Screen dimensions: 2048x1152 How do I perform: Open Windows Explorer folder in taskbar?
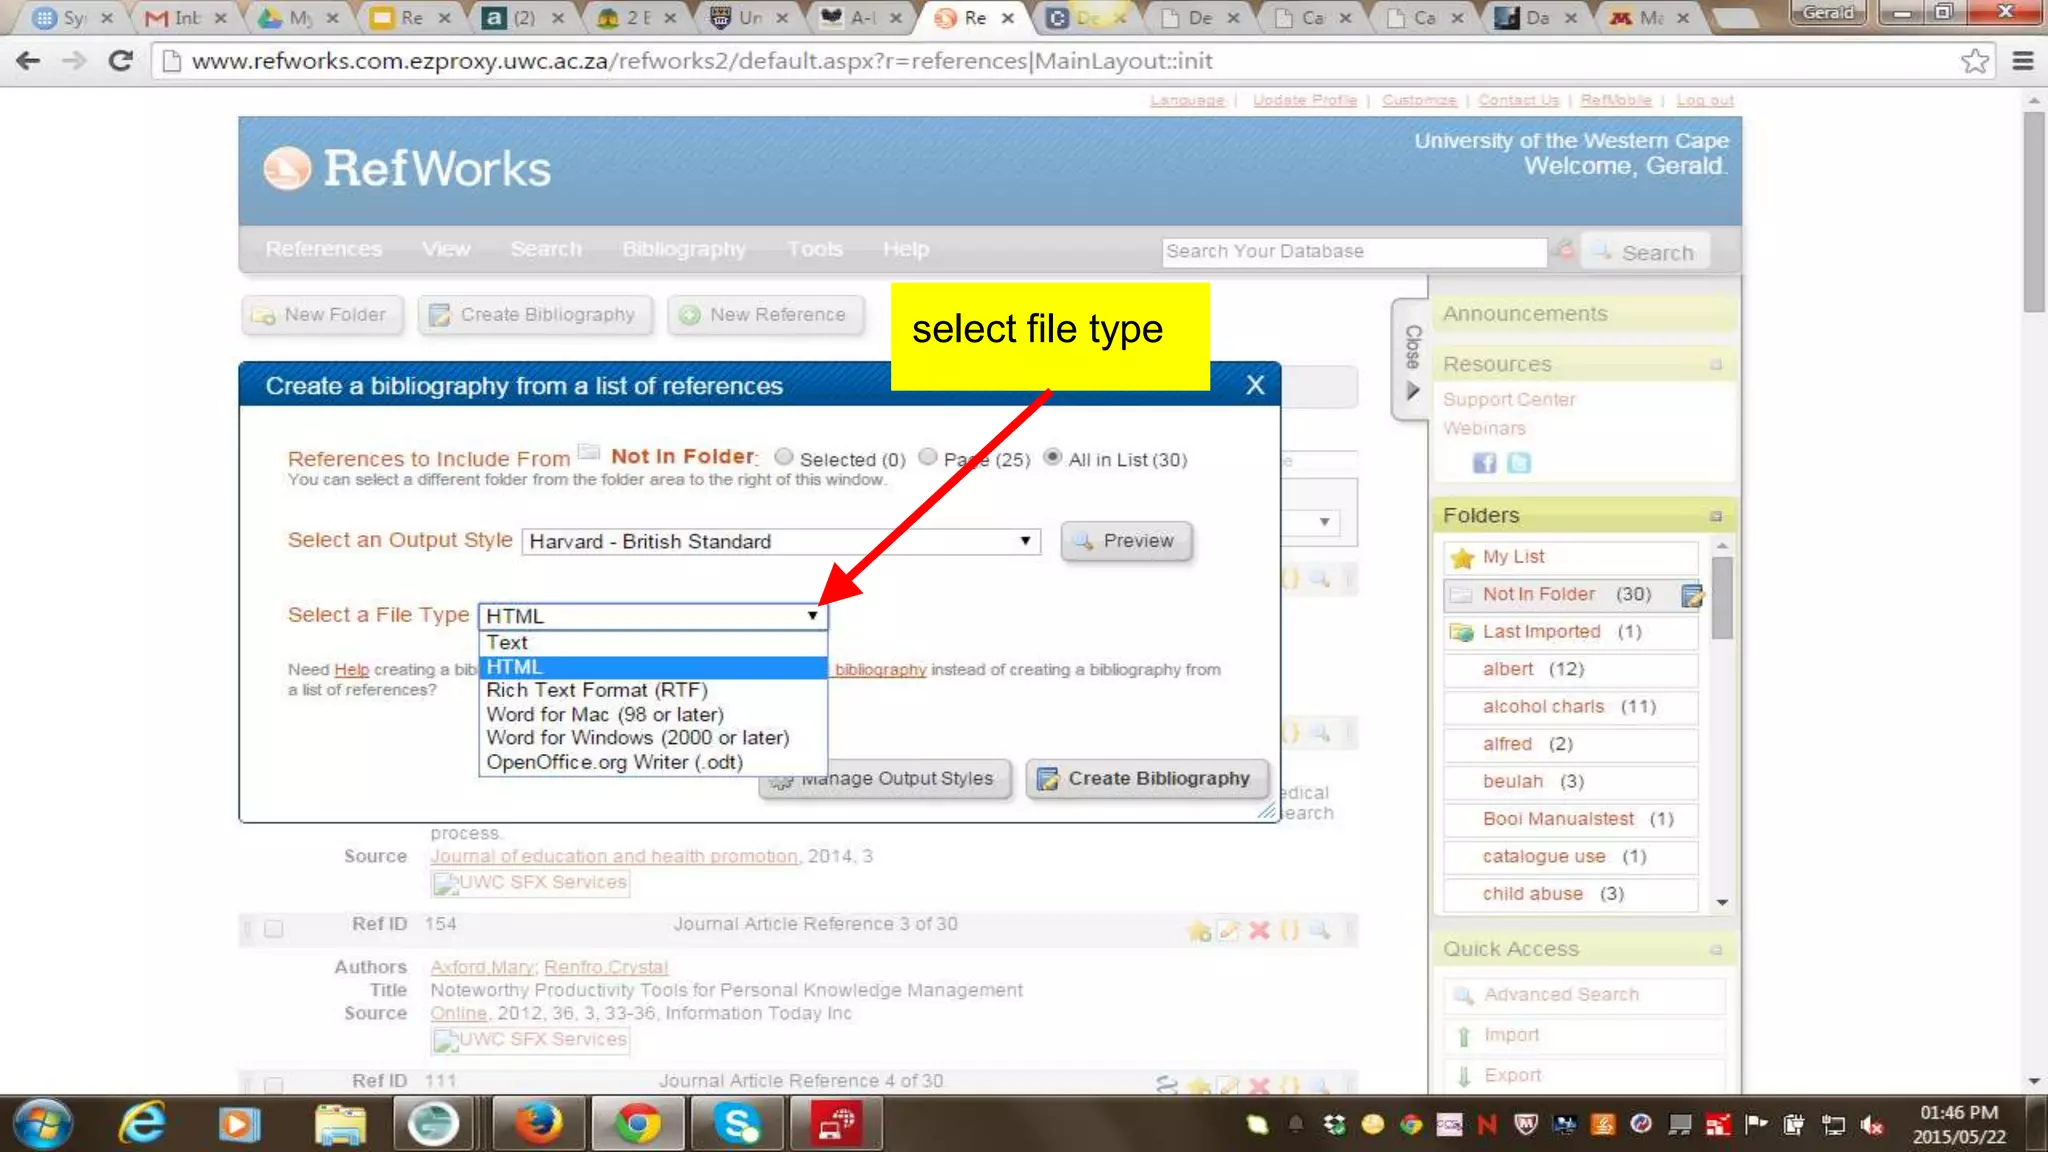click(340, 1124)
